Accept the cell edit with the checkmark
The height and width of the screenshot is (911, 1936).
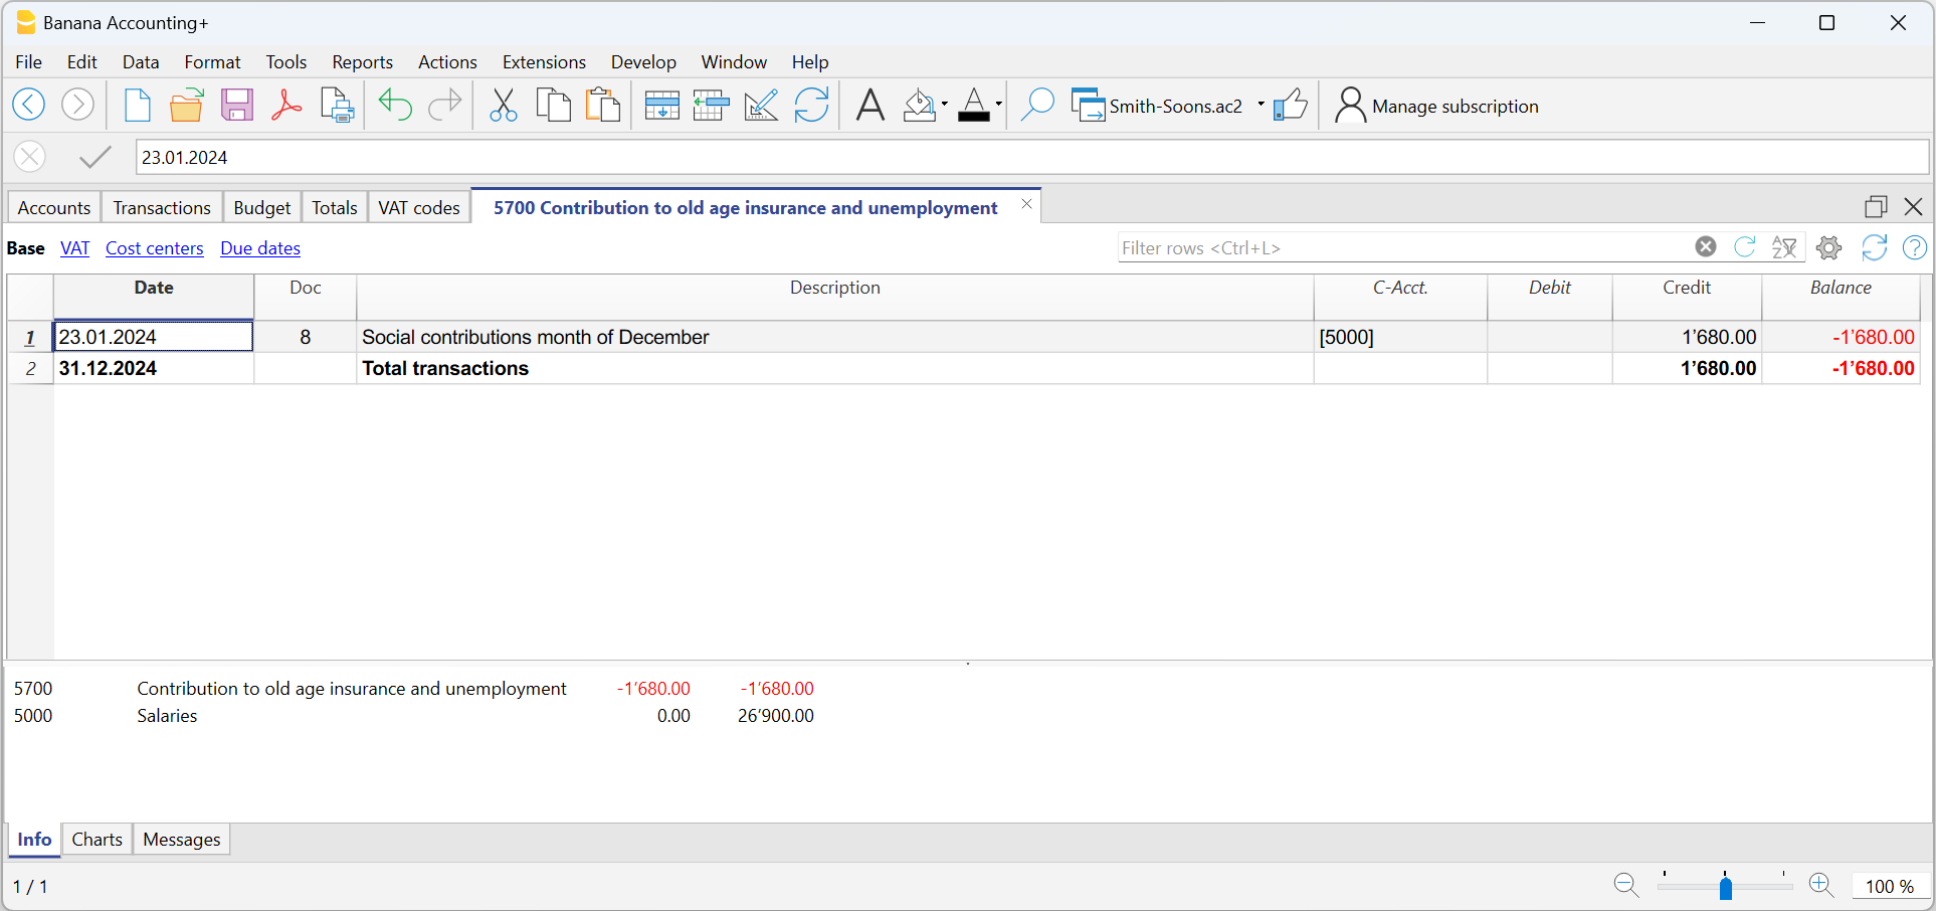95,157
